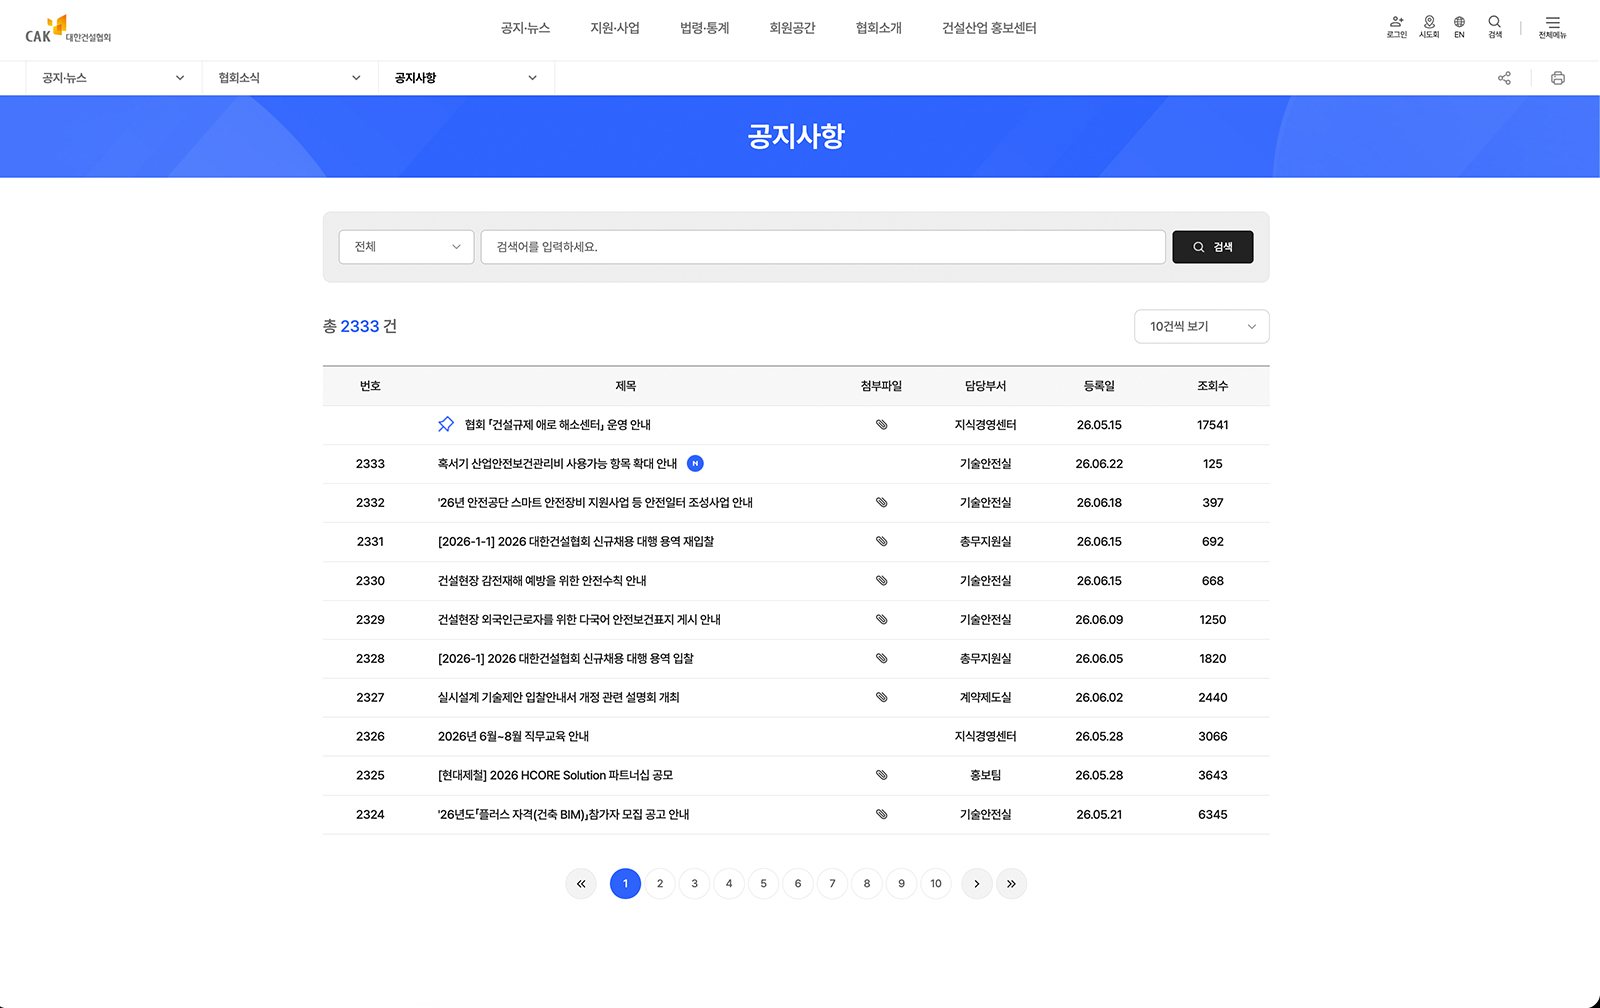Click the 등록일 column header

click(x=1099, y=386)
